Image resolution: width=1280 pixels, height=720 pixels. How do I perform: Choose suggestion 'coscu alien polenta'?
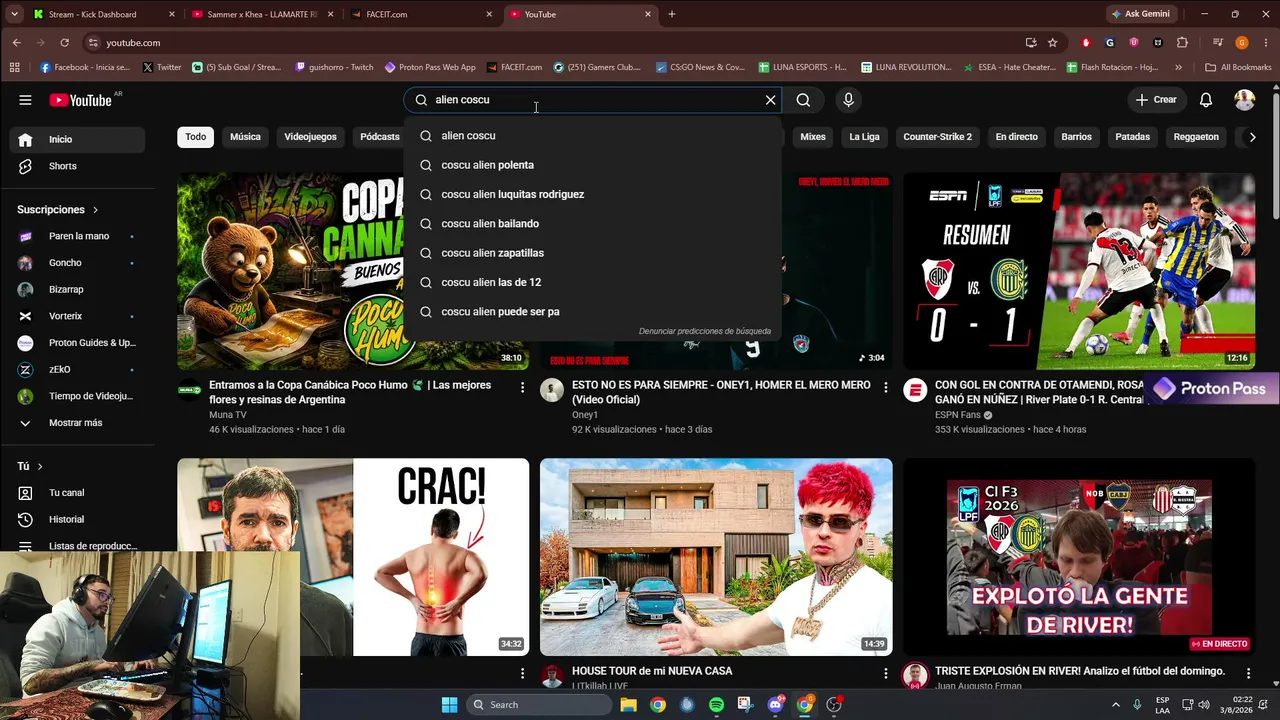click(x=593, y=165)
